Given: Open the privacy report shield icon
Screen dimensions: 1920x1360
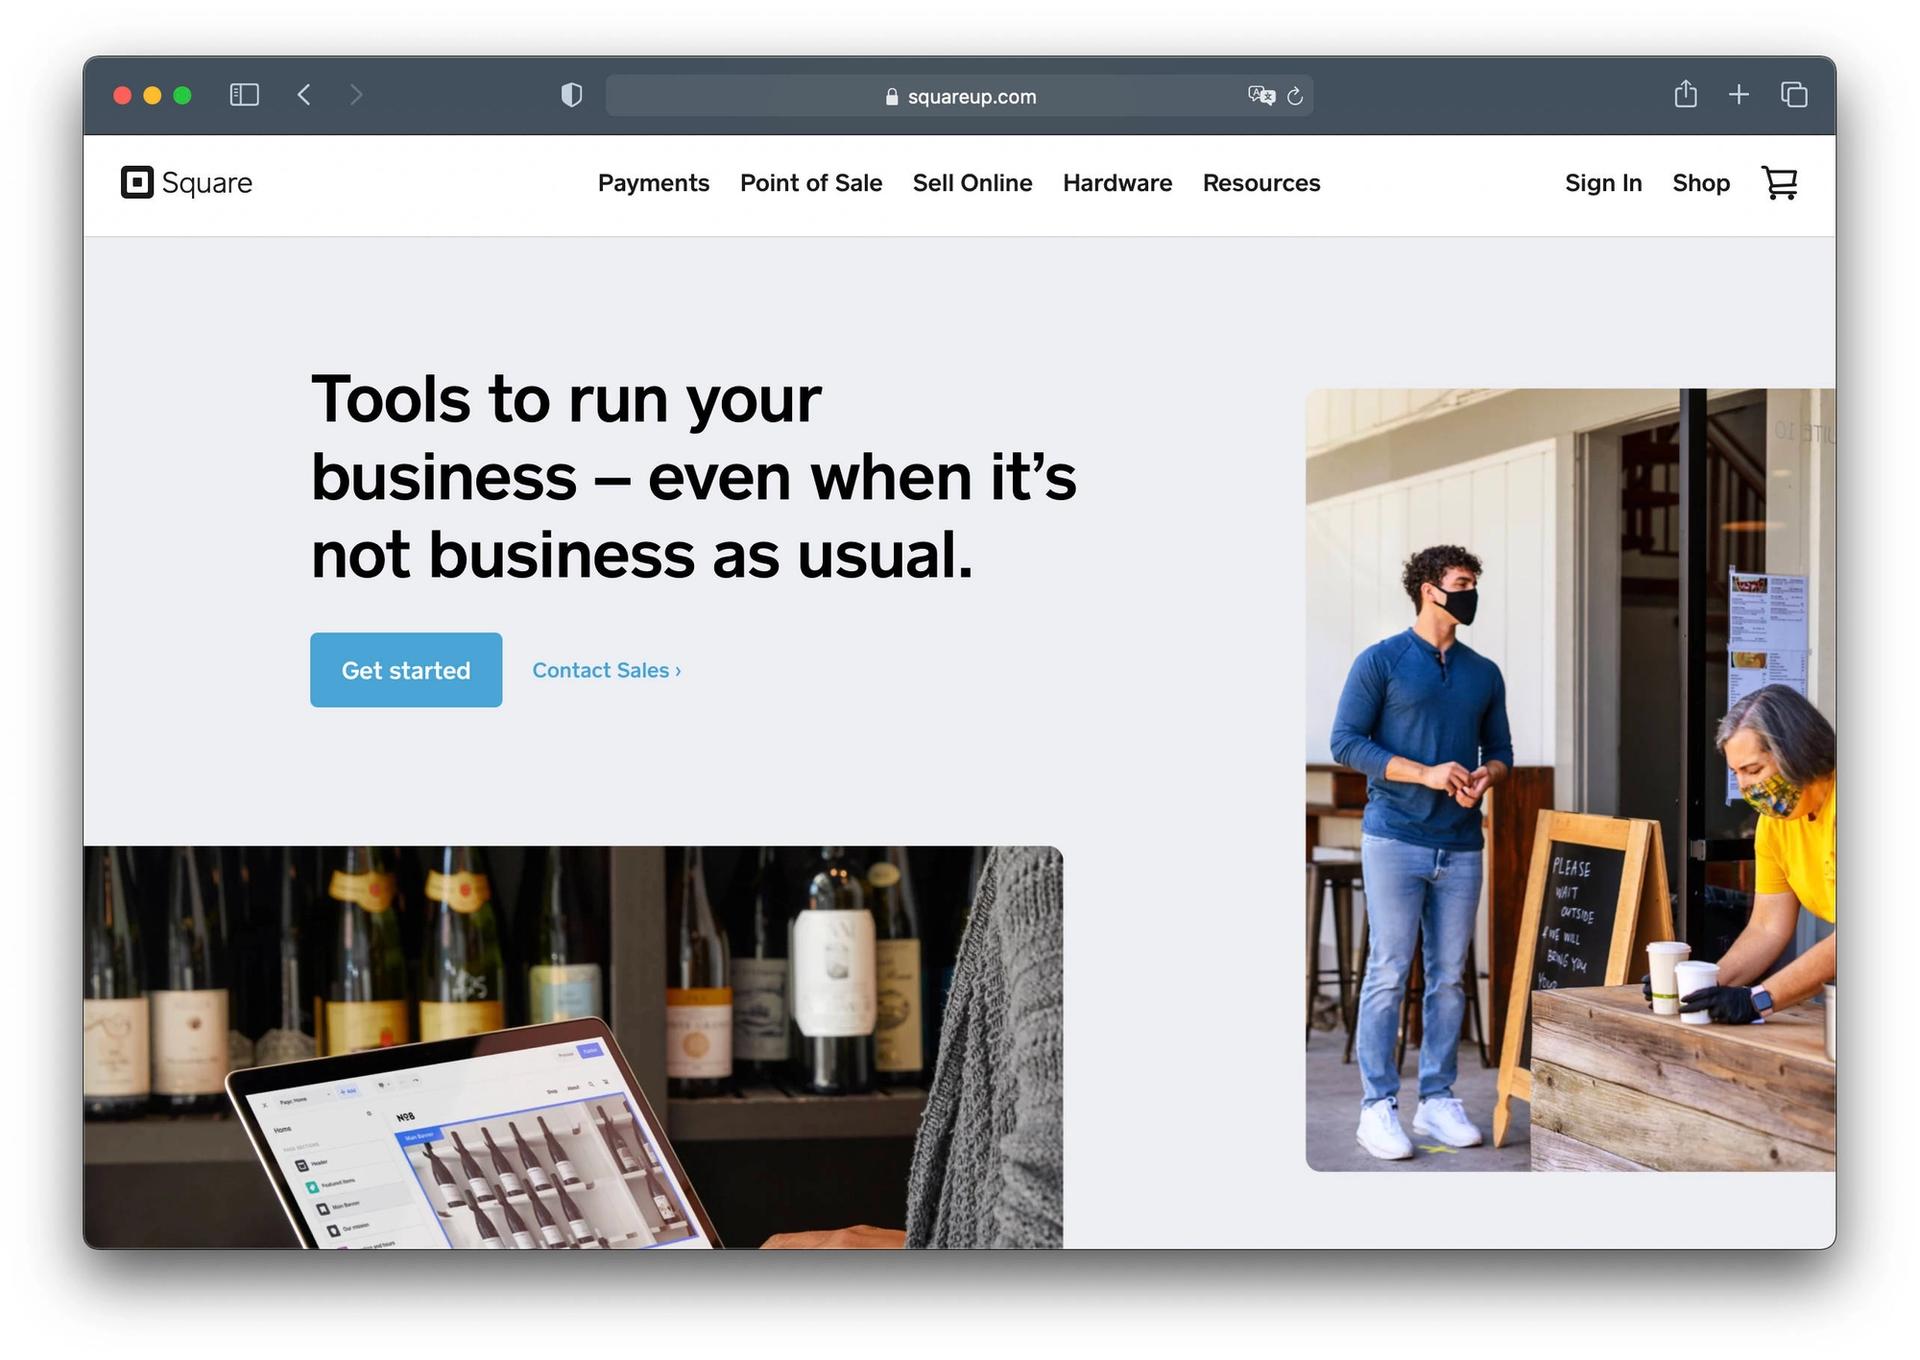Looking at the screenshot, I should tap(571, 95).
